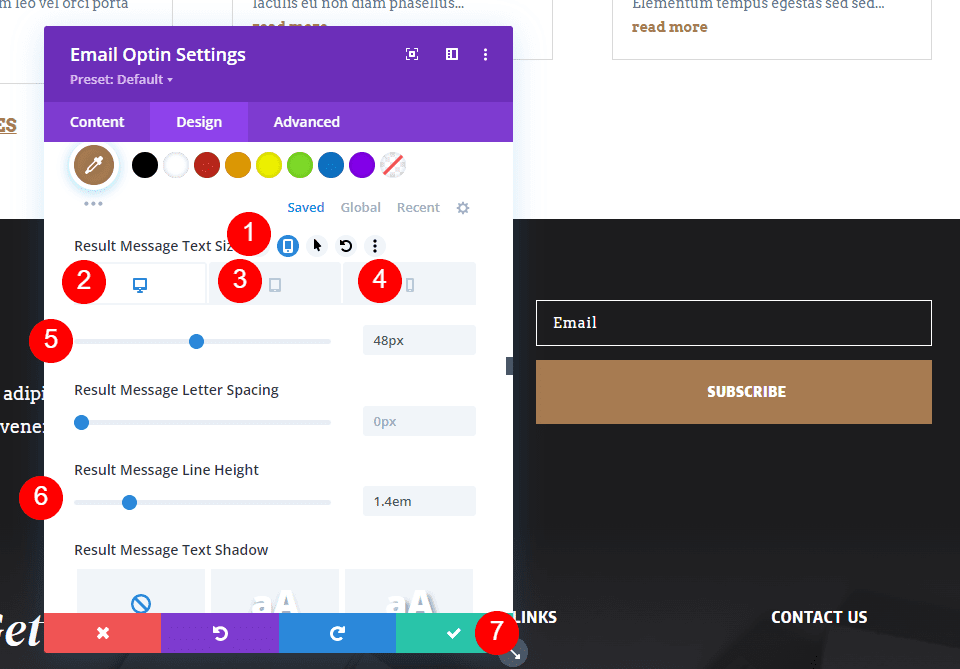Open the eyedropper color picker tool

point(94,164)
